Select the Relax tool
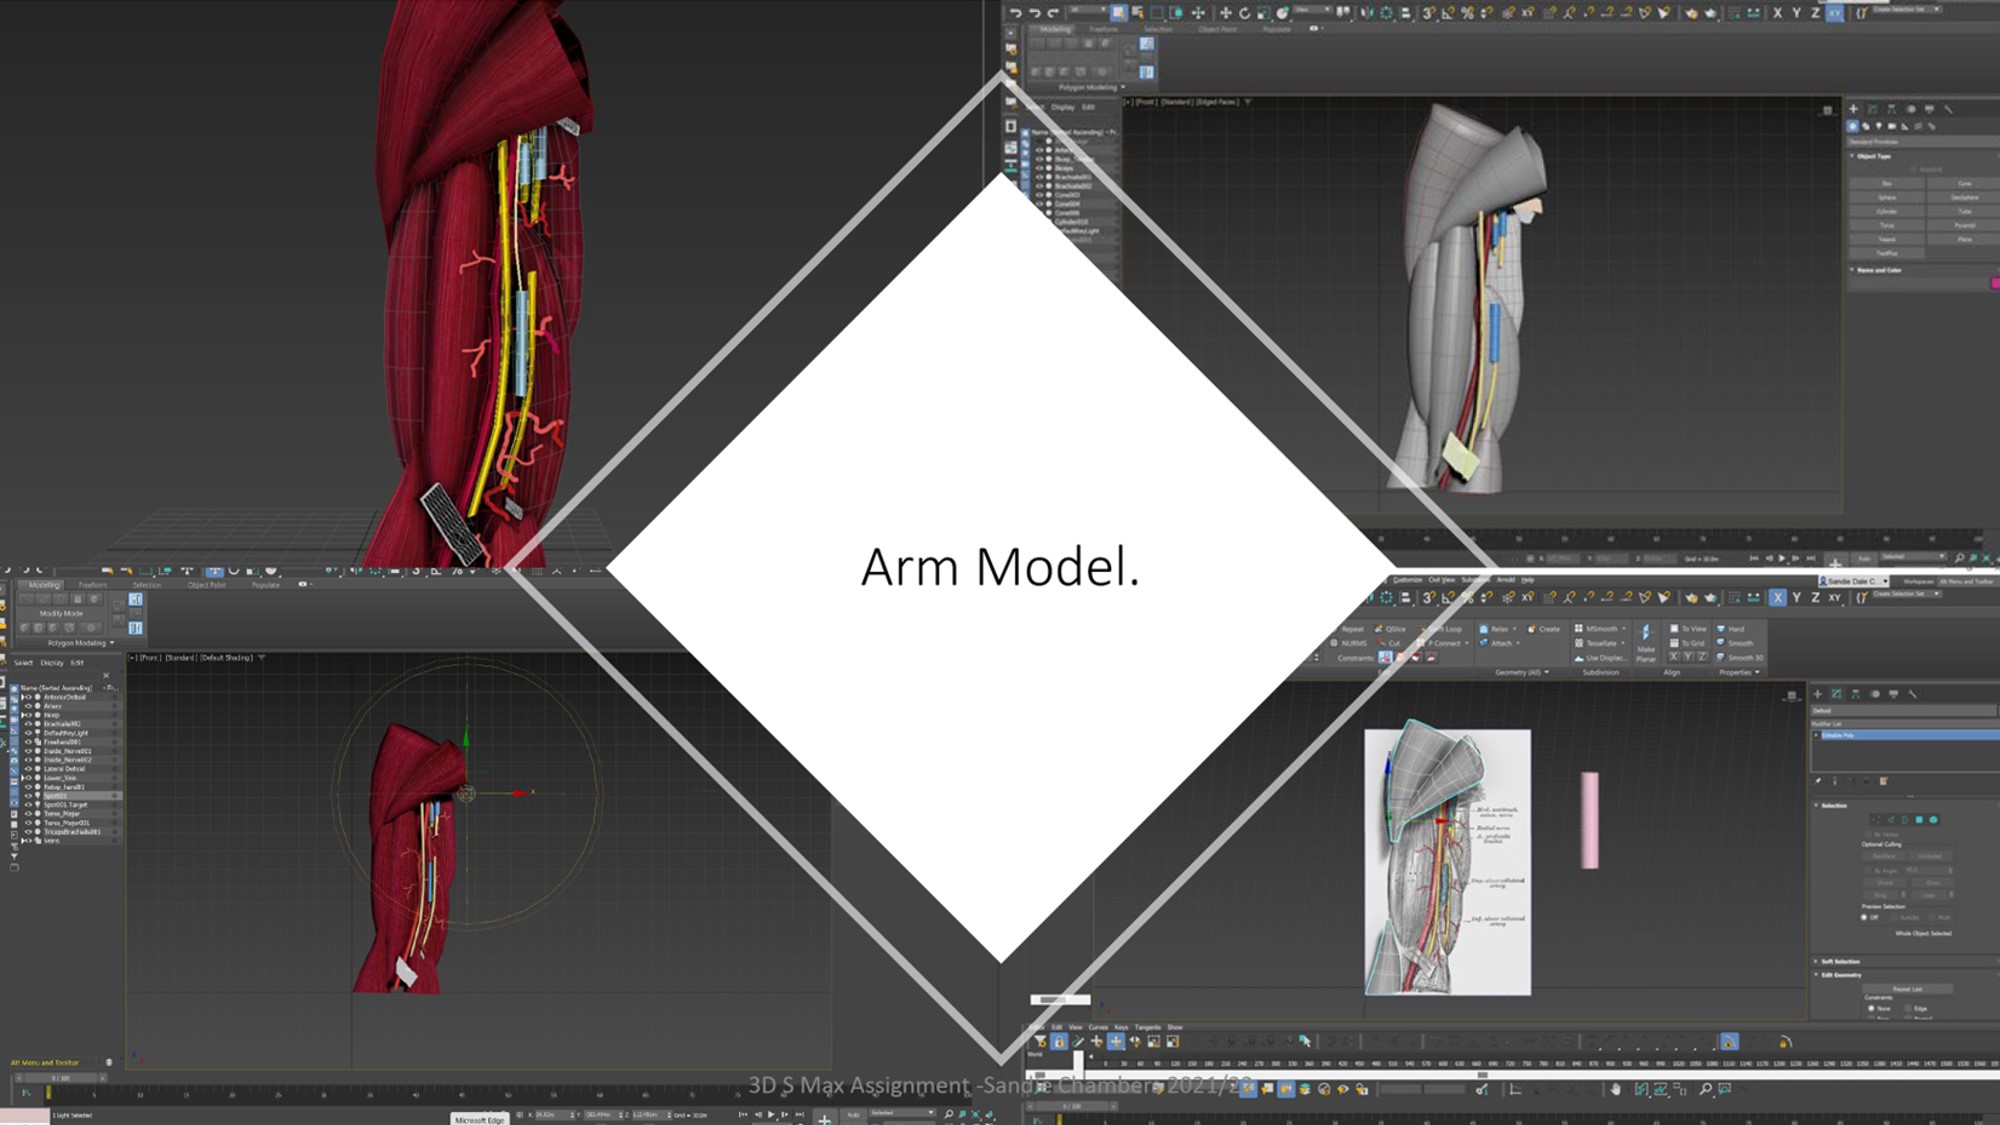 pyautogui.click(x=1499, y=629)
